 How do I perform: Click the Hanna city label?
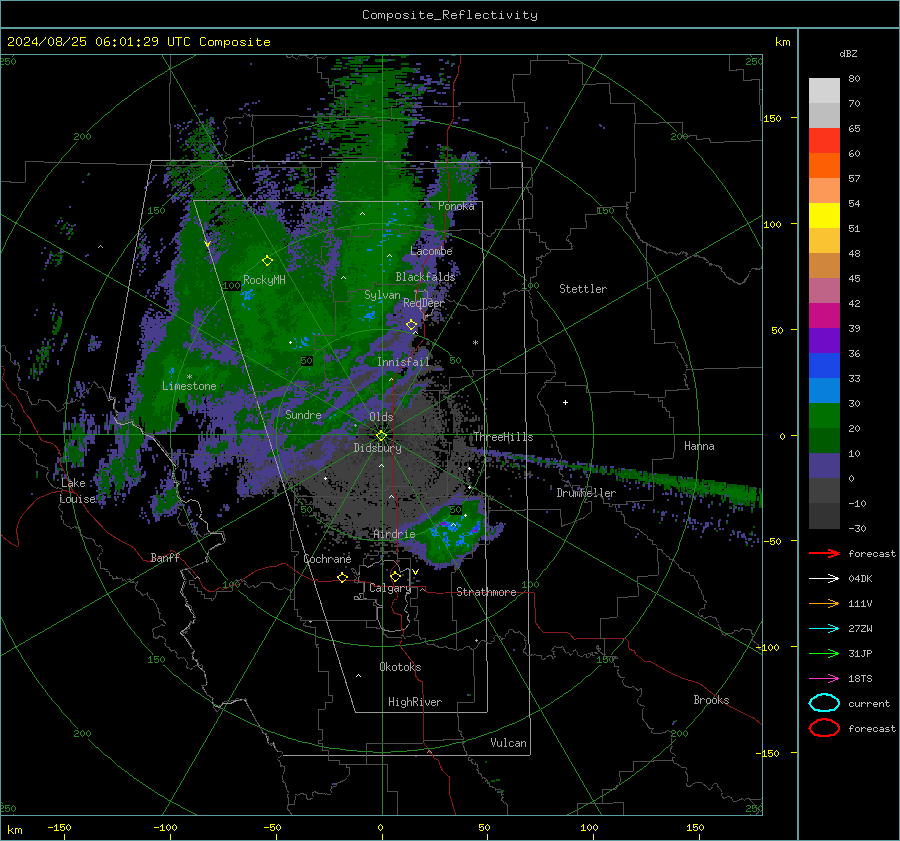tap(699, 446)
